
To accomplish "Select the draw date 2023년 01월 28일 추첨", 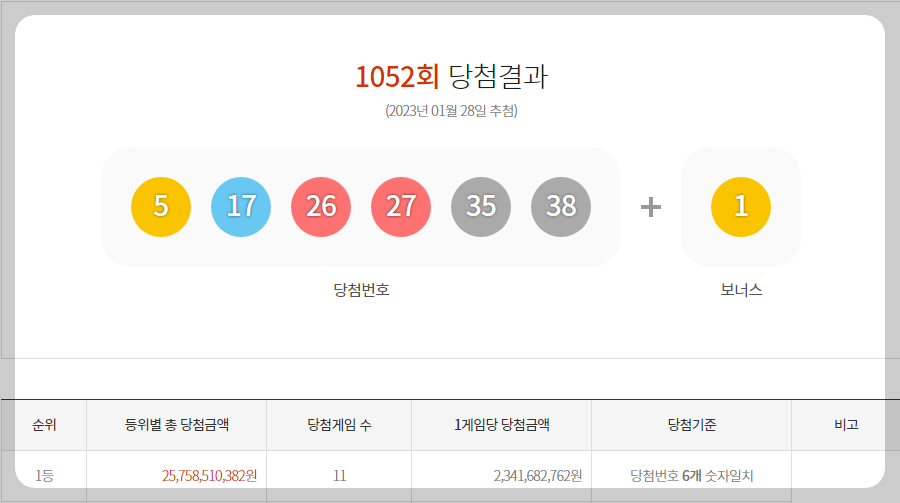I will coord(452,110).
